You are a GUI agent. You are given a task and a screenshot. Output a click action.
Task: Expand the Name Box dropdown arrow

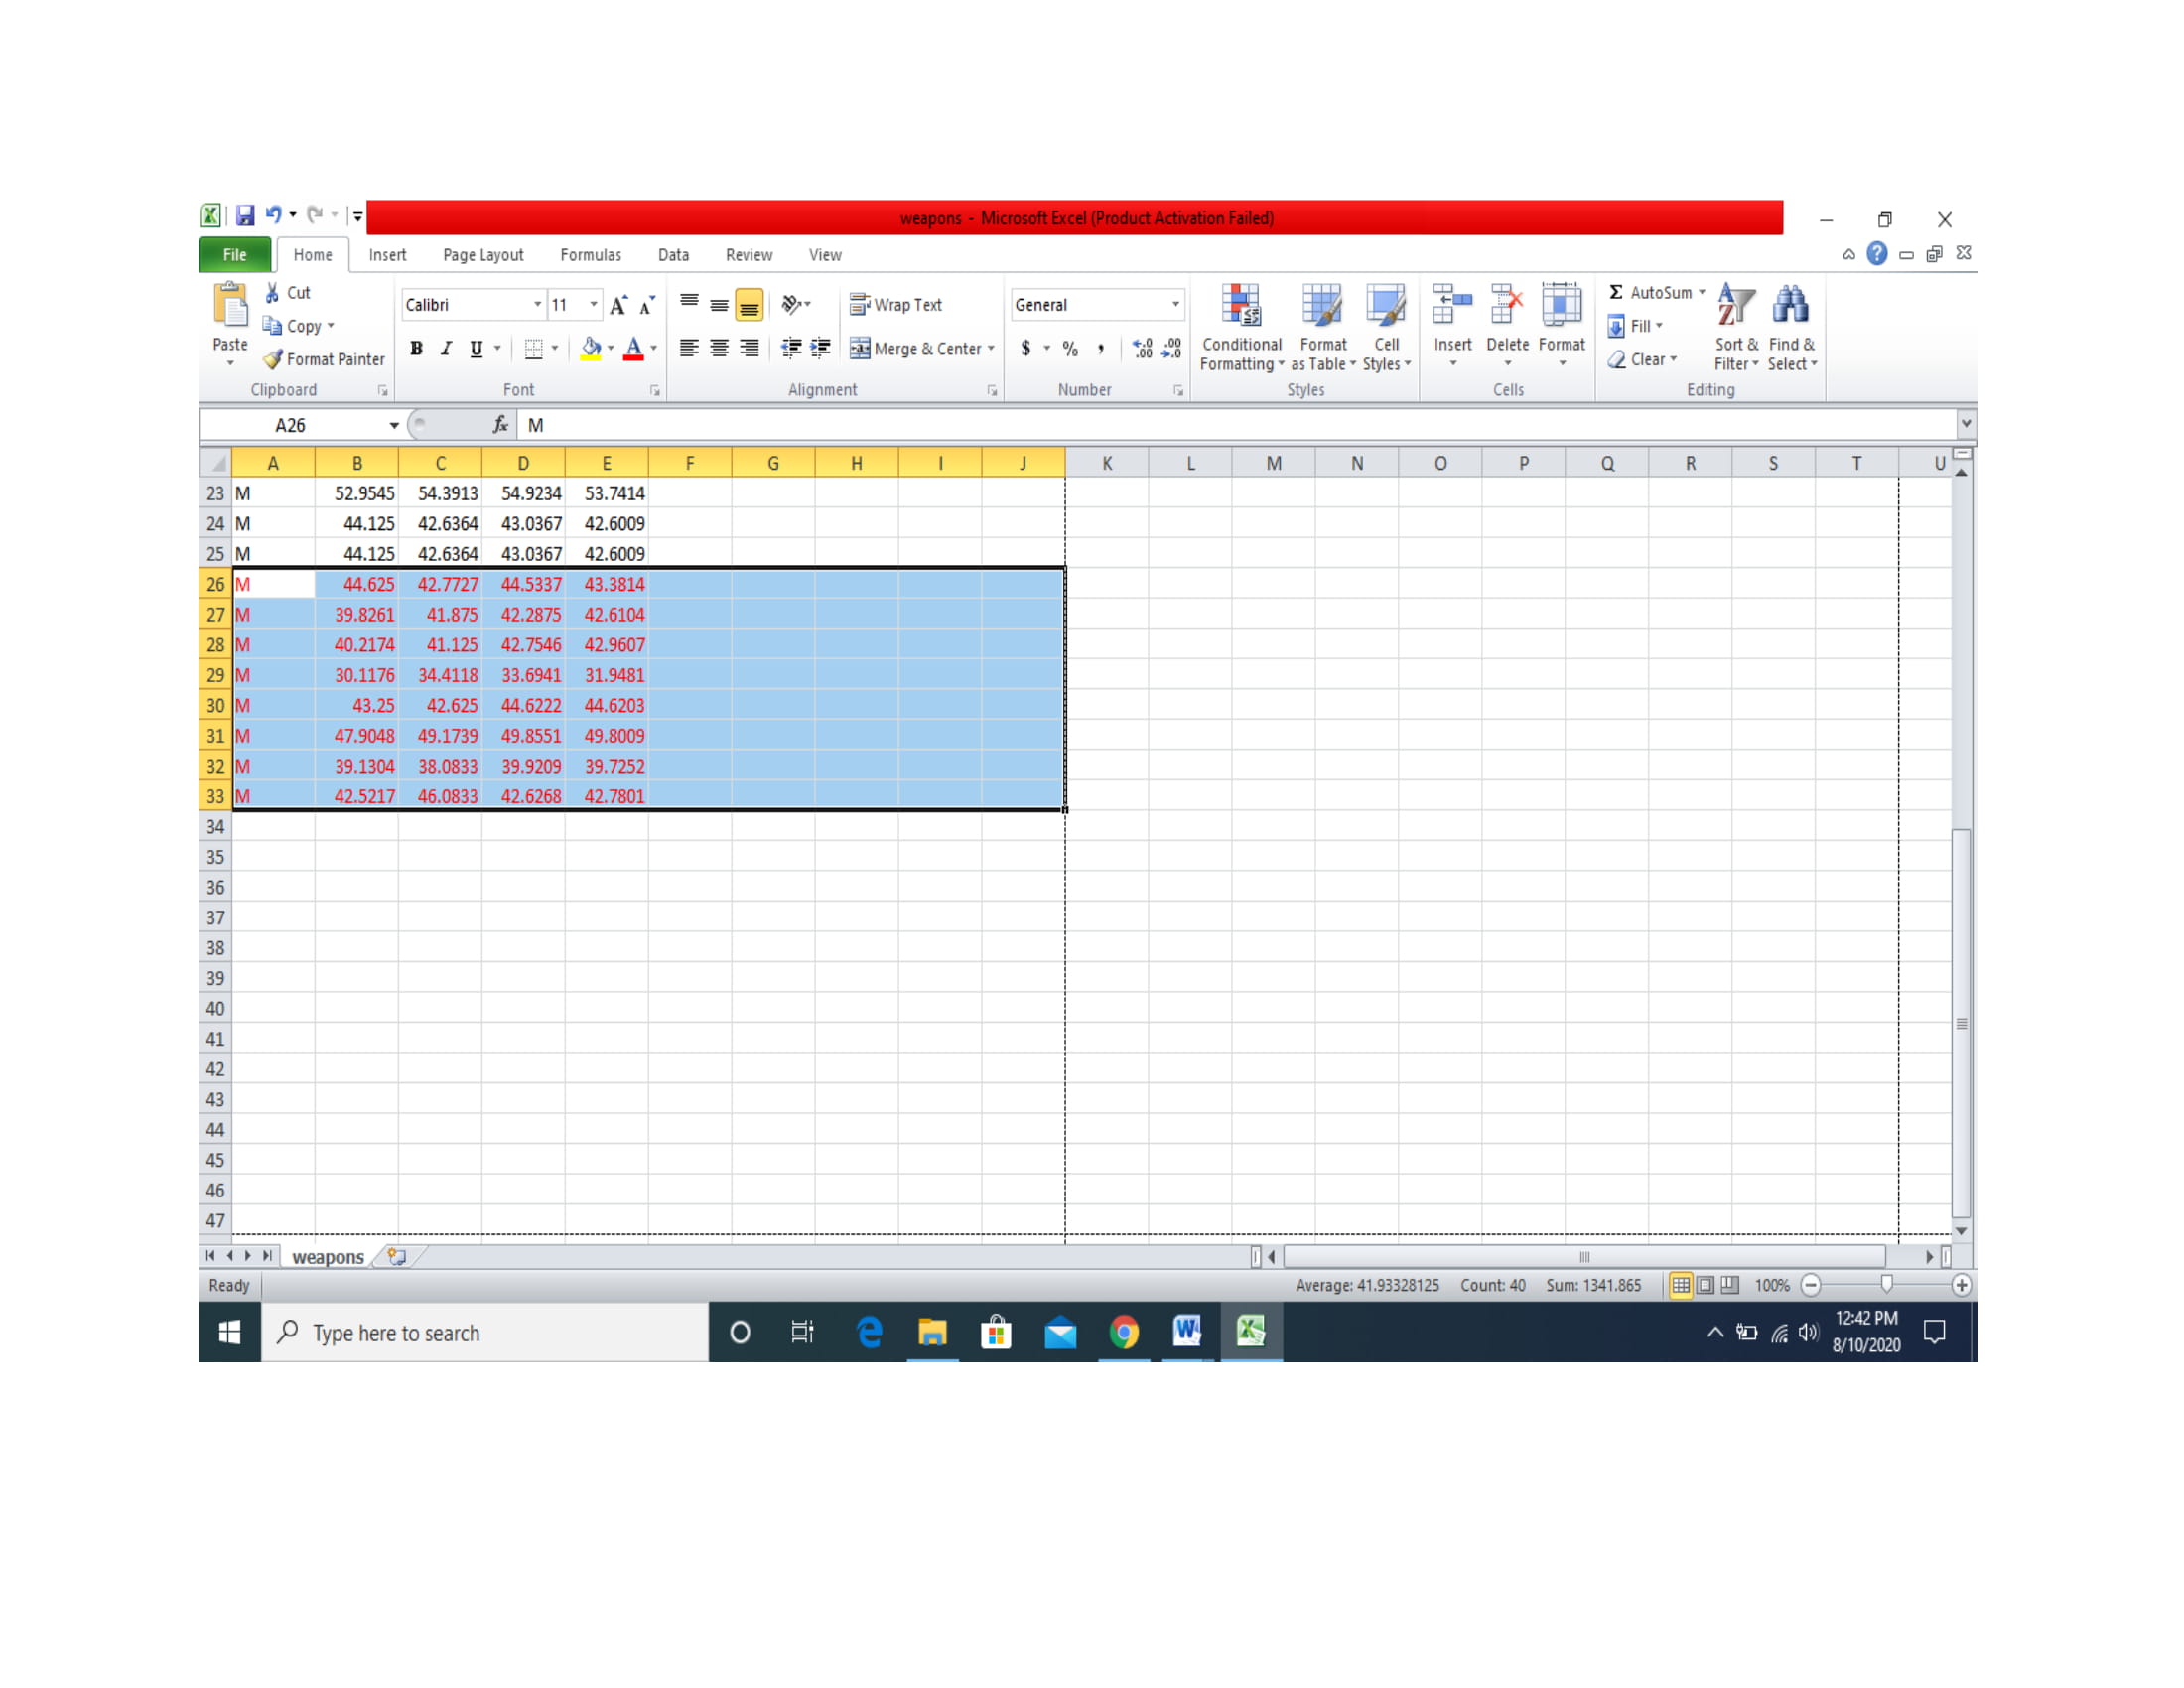[394, 426]
